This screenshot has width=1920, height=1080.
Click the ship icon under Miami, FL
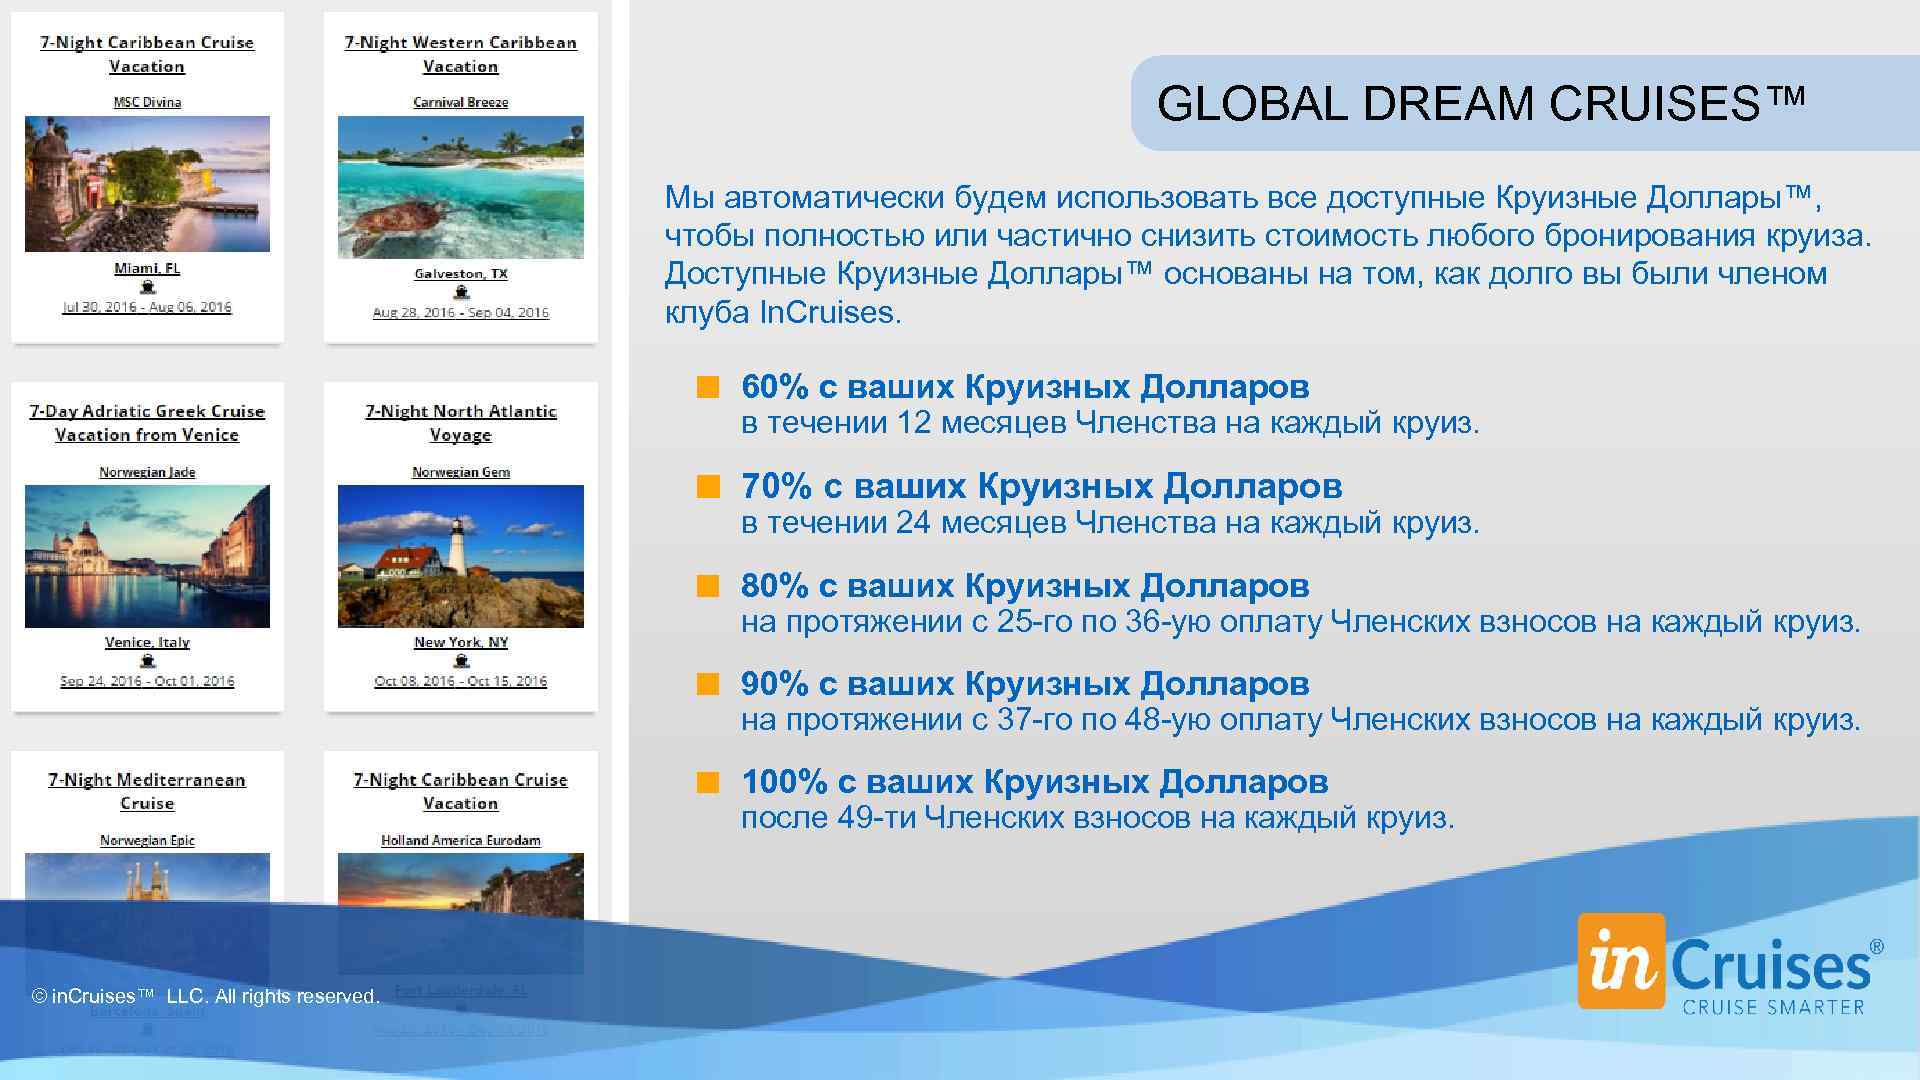(x=146, y=288)
